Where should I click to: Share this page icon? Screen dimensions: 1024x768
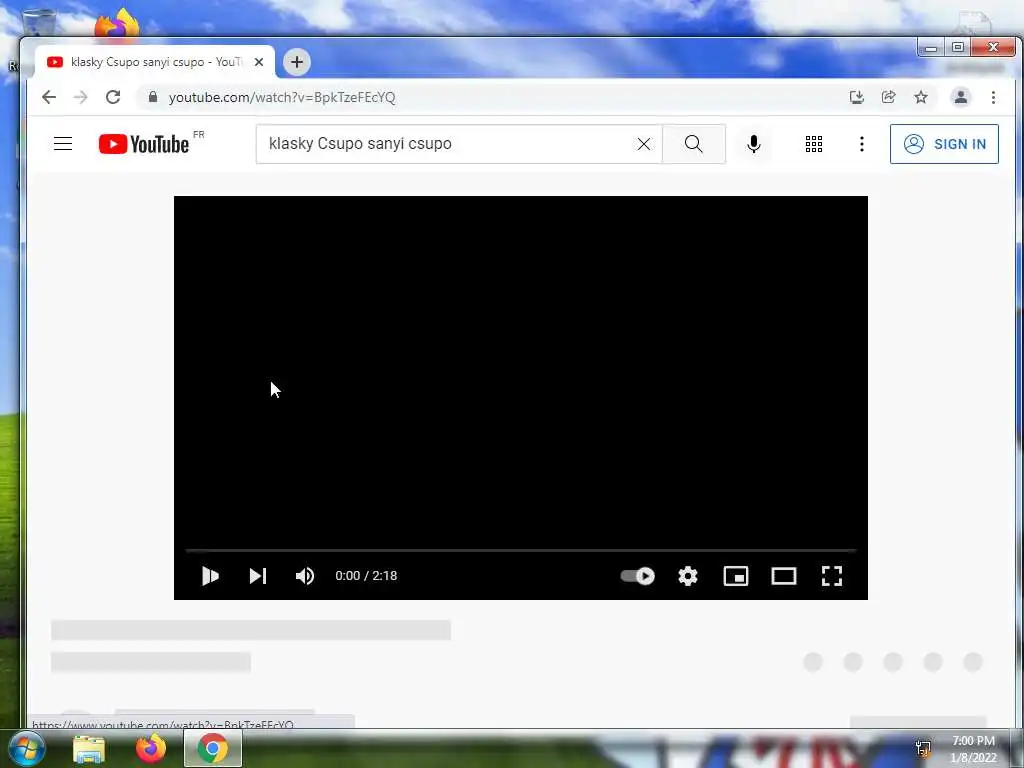click(x=889, y=97)
